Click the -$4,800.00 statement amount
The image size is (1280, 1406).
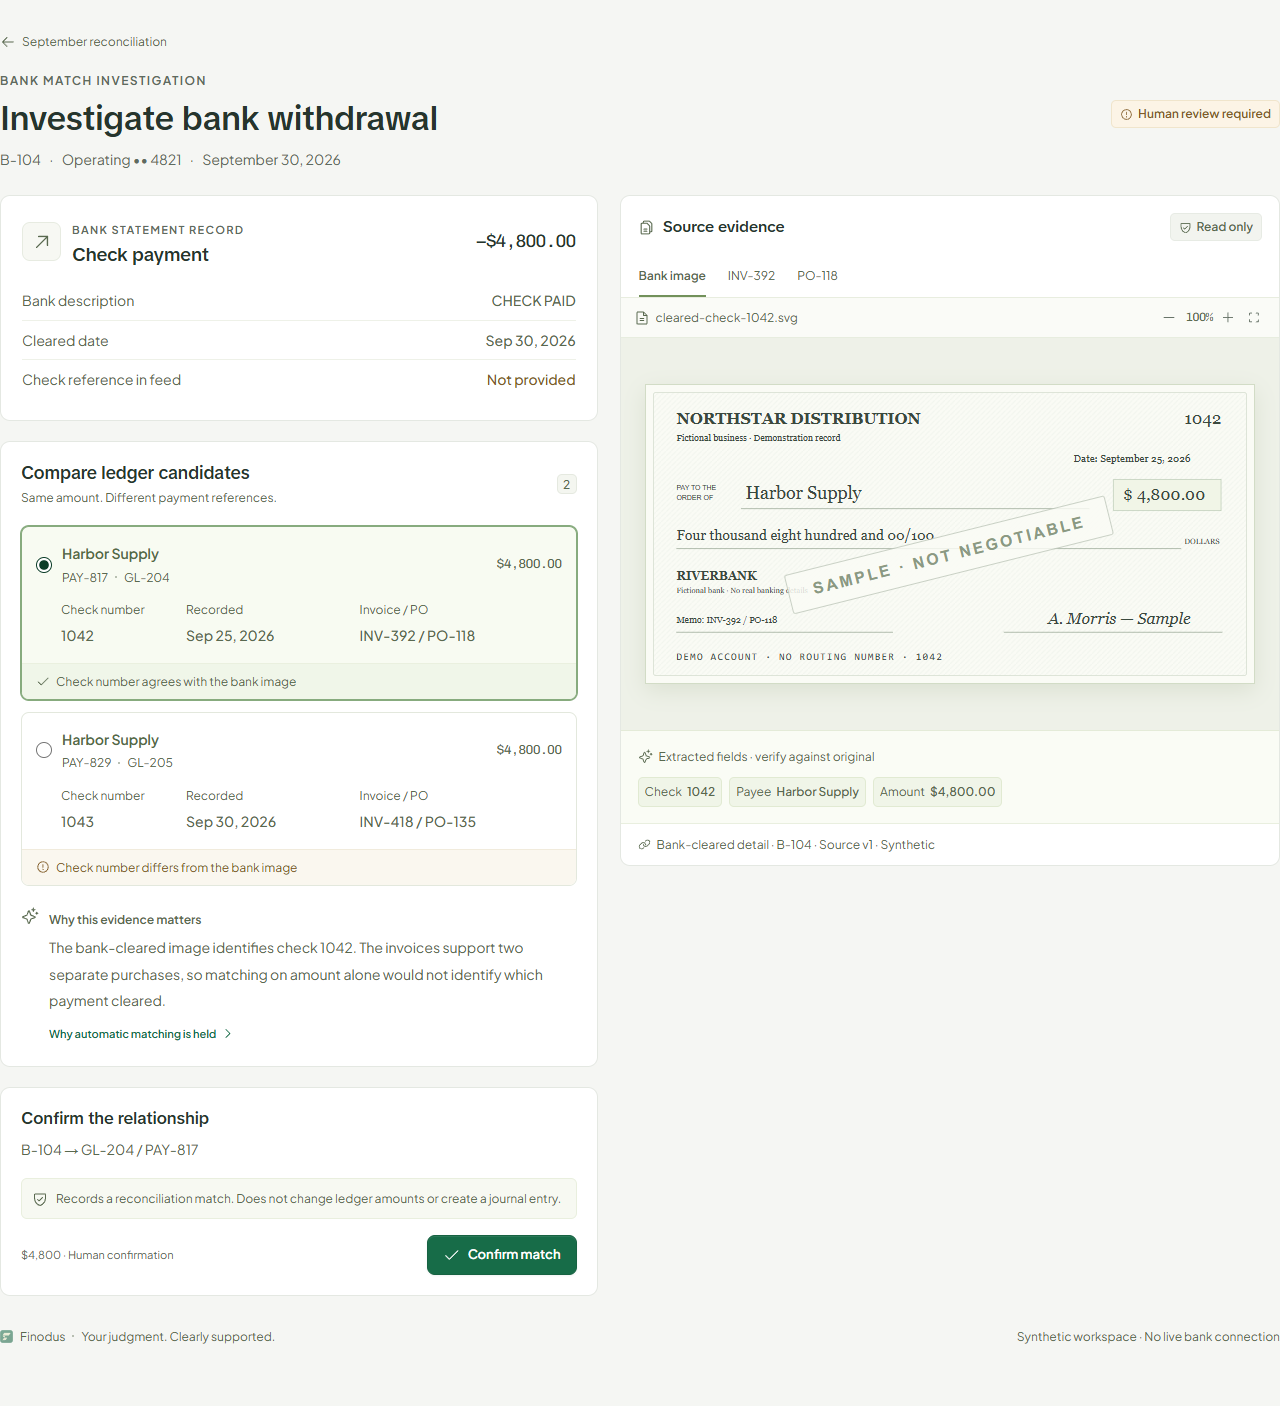pyautogui.click(x=526, y=241)
